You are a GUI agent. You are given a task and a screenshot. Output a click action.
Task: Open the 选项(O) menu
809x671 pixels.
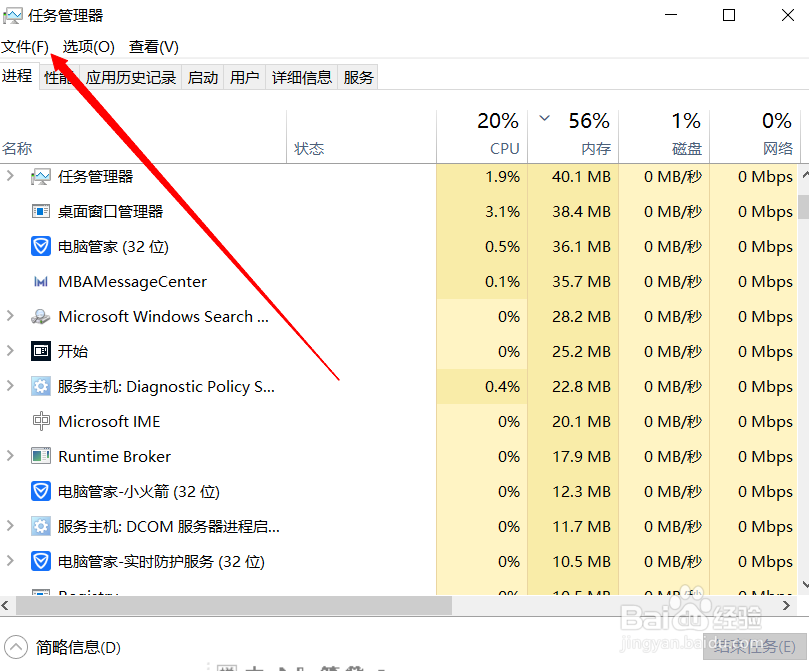tap(88, 47)
